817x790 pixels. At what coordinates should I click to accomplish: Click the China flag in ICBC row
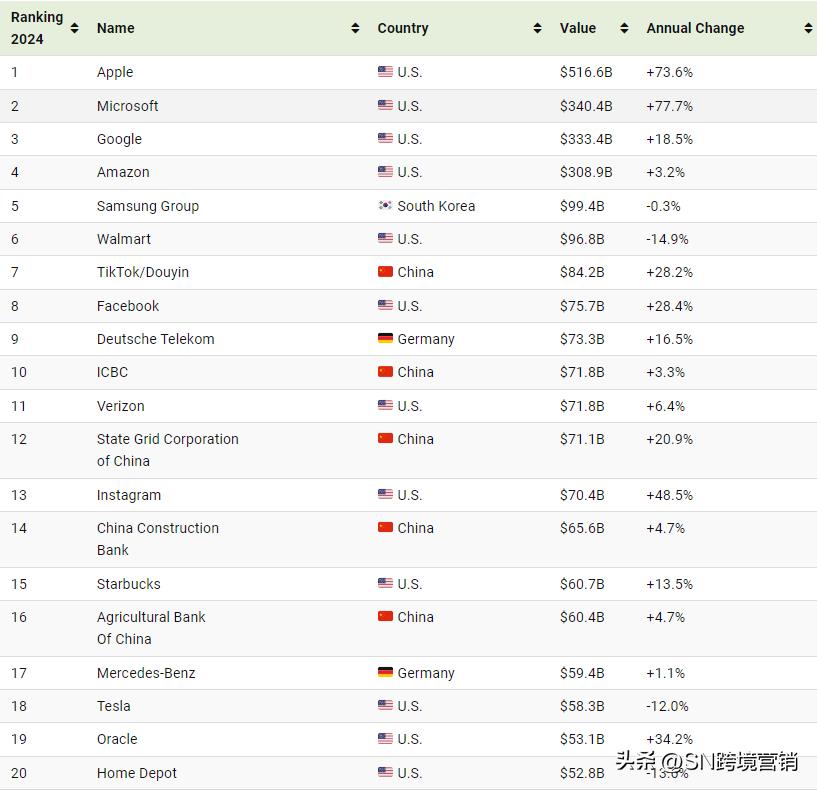[x=385, y=372]
